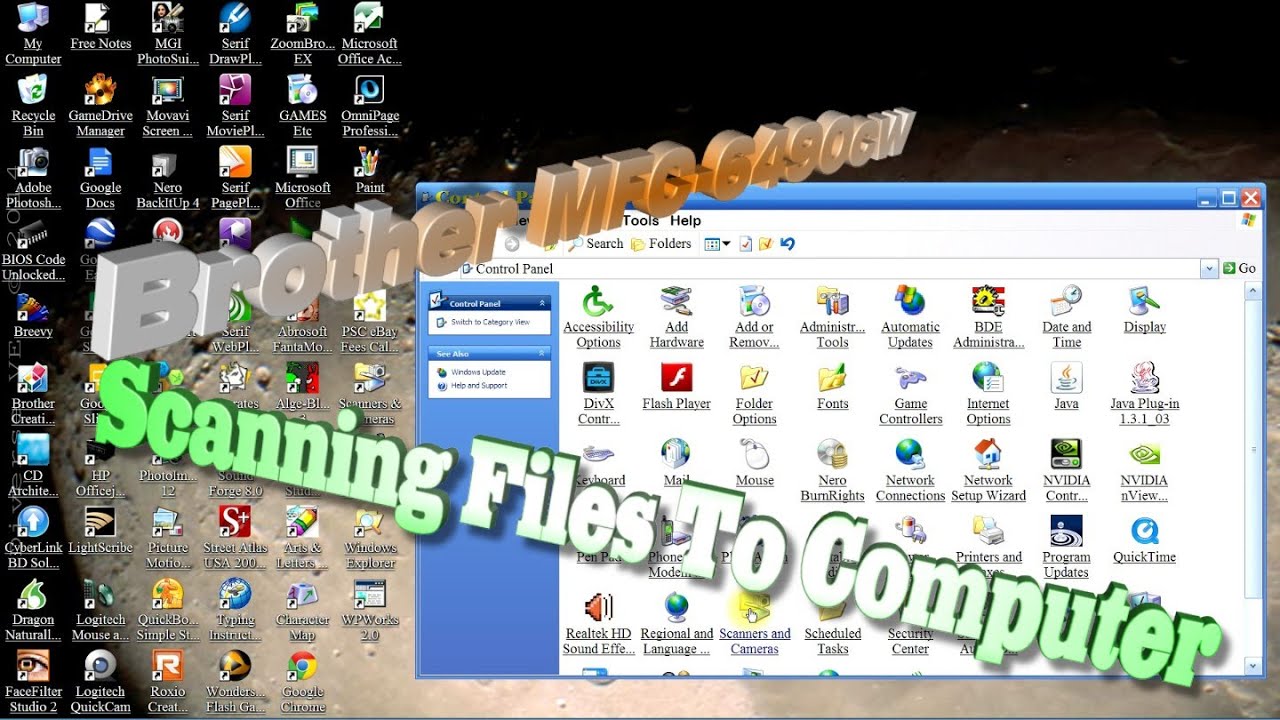
Task: Open Scanners and Cameras icon
Action: click(754, 625)
